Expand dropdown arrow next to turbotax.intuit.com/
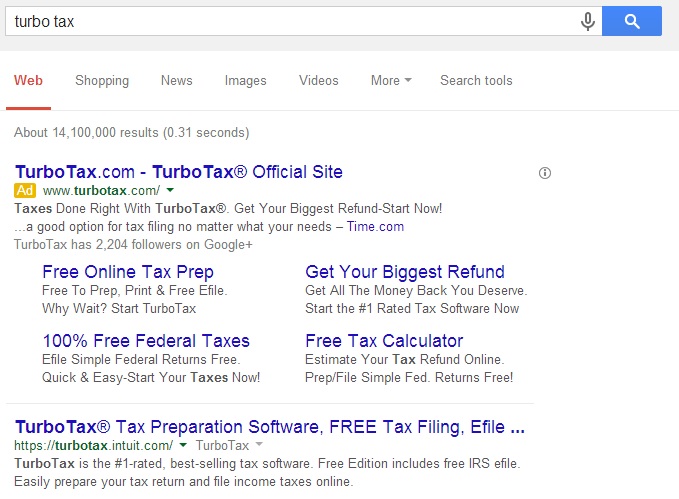 coord(183,444)
